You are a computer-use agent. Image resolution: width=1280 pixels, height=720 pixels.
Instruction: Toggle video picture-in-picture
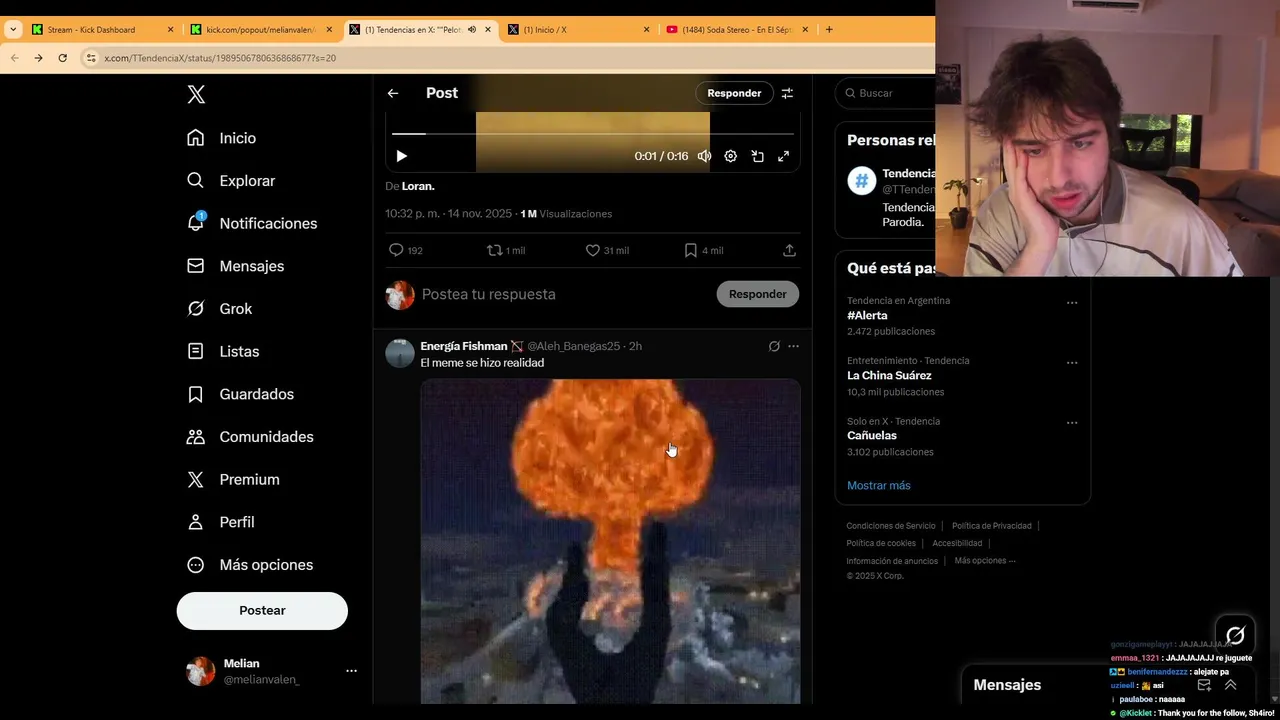[757, 156]
